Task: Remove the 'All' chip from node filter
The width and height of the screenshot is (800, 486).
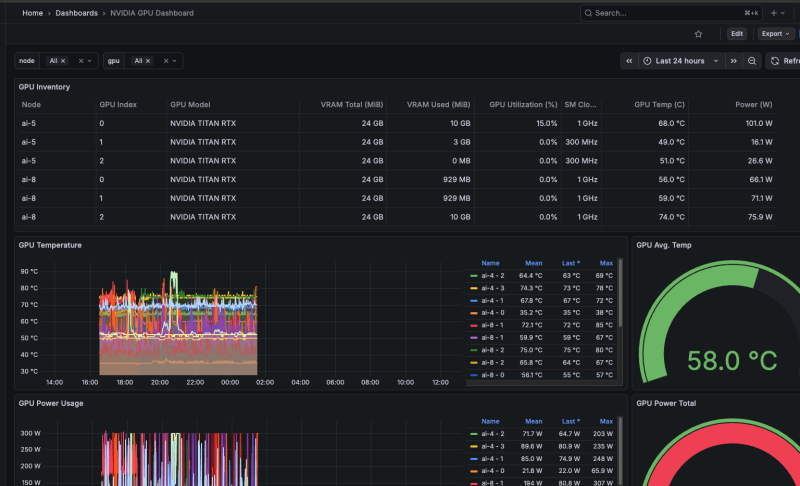Action: tap(62, 61)
